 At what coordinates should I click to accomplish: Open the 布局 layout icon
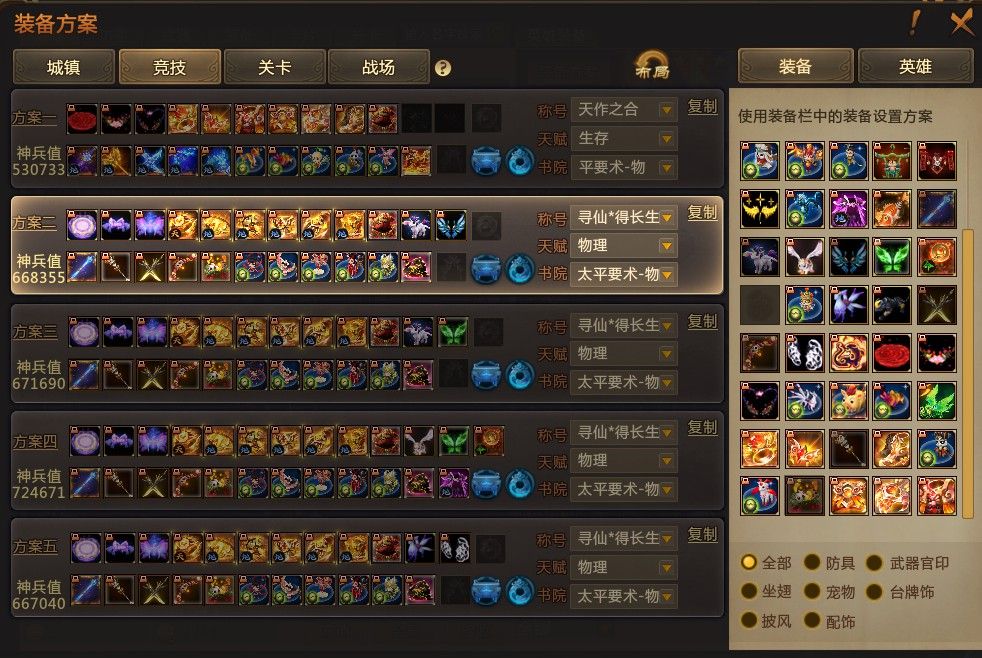click(x=652, y=65)
